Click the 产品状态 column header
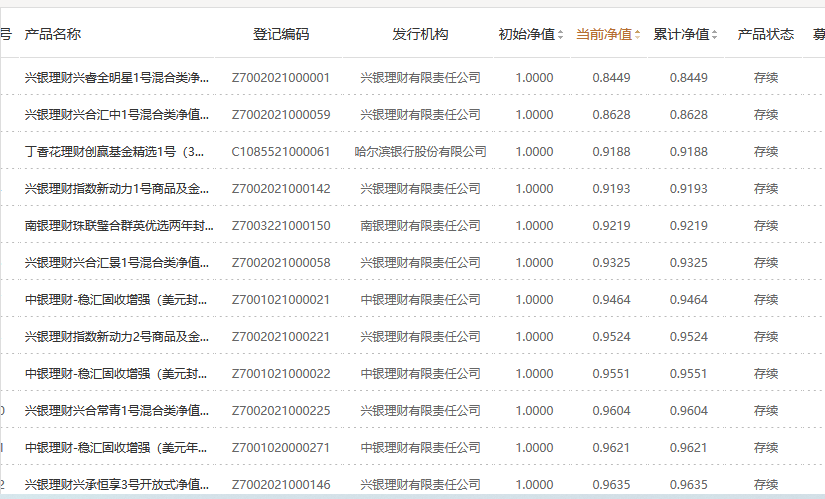Image resolution: width=825 pixels, height=499 pixels. [x=766, y=34]
